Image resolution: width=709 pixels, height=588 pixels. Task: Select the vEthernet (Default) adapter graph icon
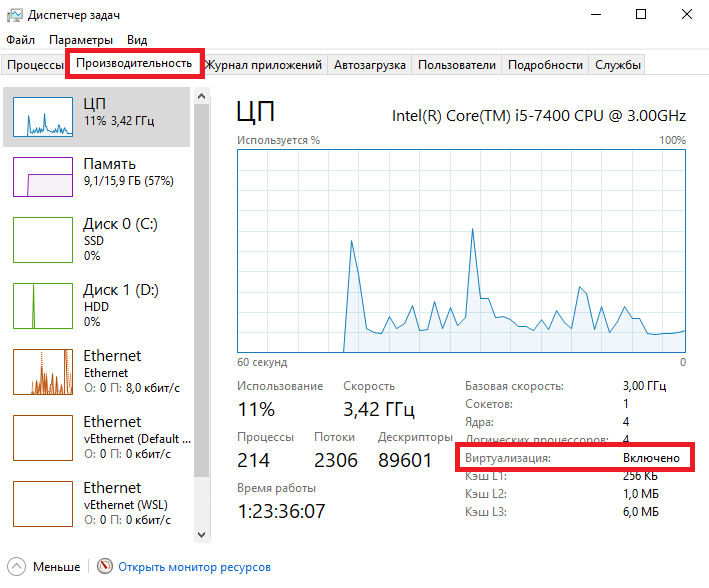[x=43, y=438]
